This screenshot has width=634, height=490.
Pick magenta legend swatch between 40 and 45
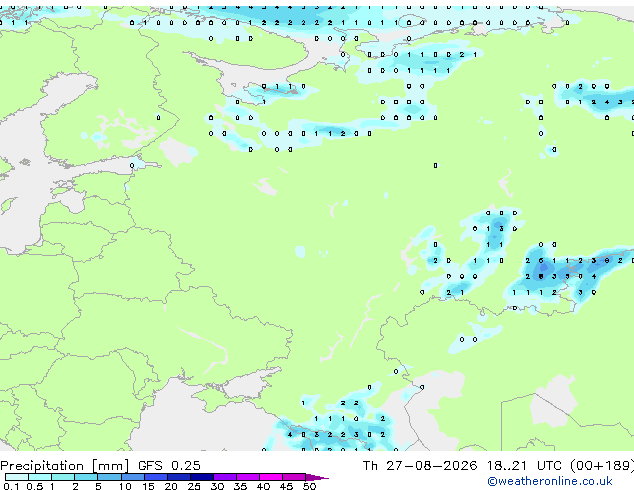coord(271,477)
